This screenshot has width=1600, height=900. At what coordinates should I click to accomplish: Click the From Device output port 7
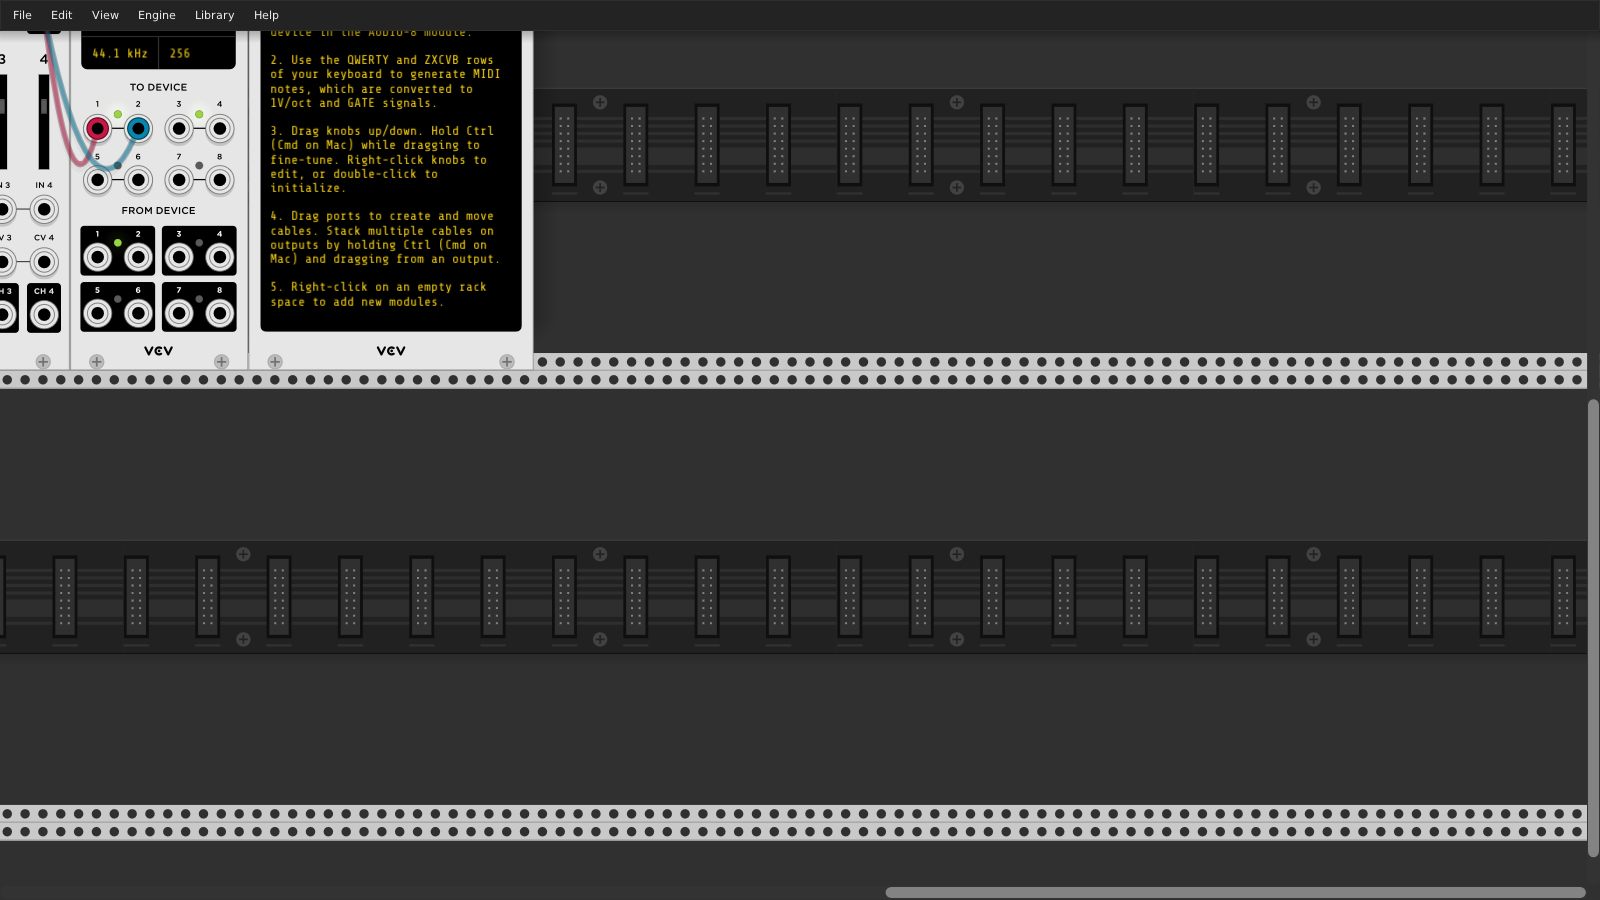pos(179,314)
